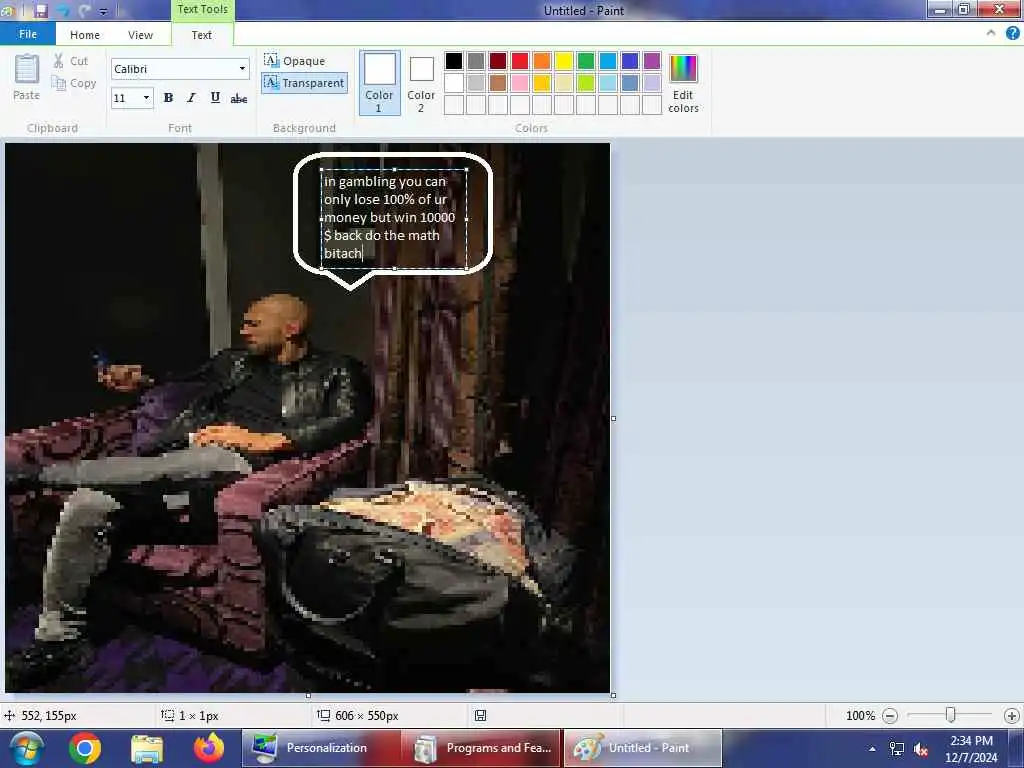
Task: Pick the black color swatch
Action: click(x=454, y=61)
